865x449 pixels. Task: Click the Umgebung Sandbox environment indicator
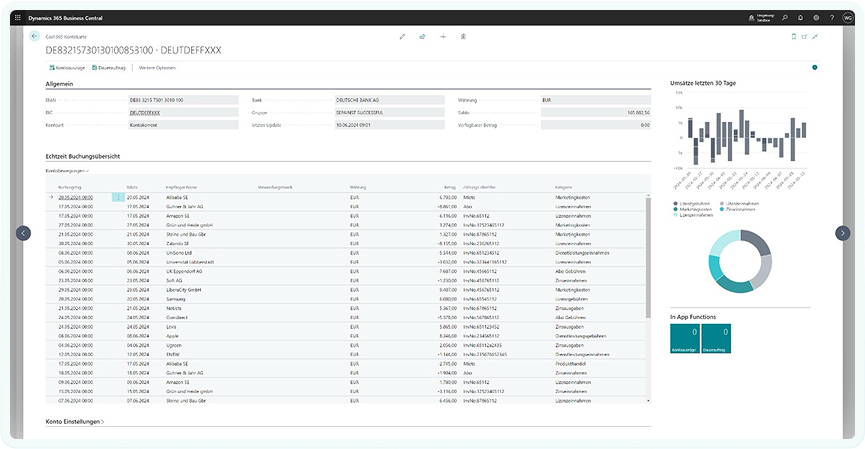(x=761, y=18)
